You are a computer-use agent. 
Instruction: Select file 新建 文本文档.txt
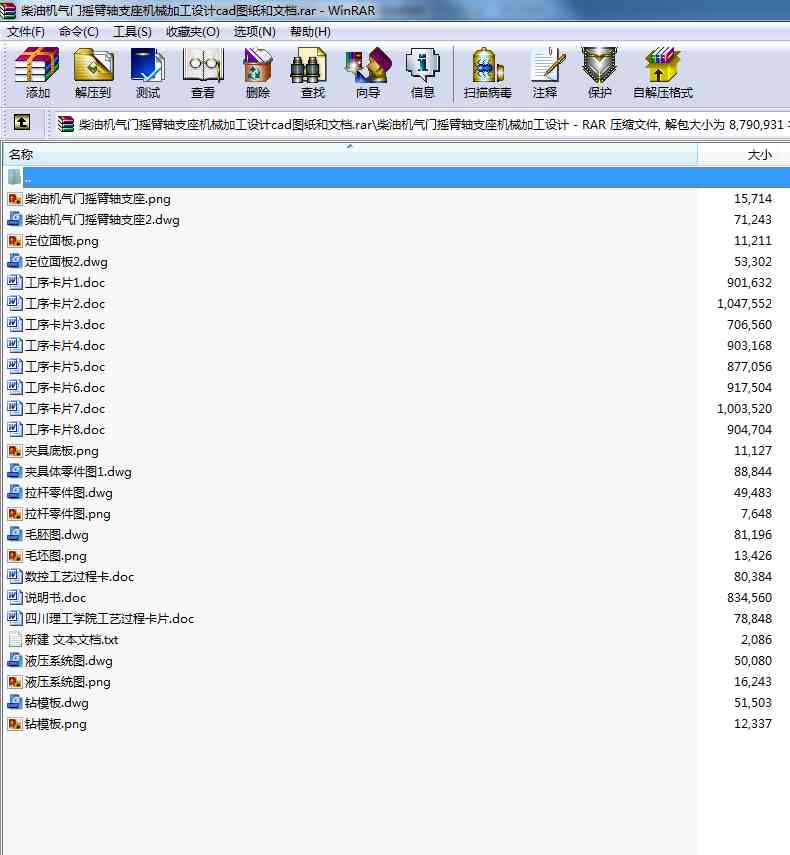[x=71, y=640]
